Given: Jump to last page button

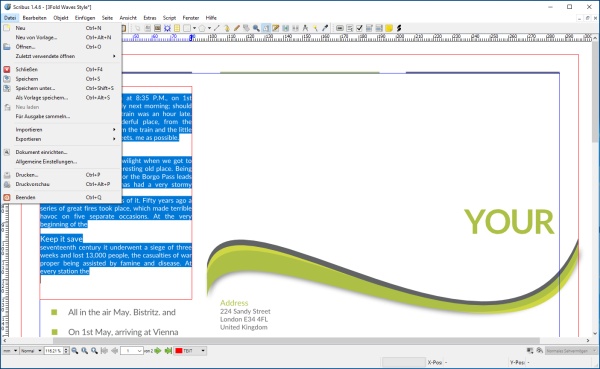Looking at the screenshot, I should pyautogui.click(x=168, y=351).
